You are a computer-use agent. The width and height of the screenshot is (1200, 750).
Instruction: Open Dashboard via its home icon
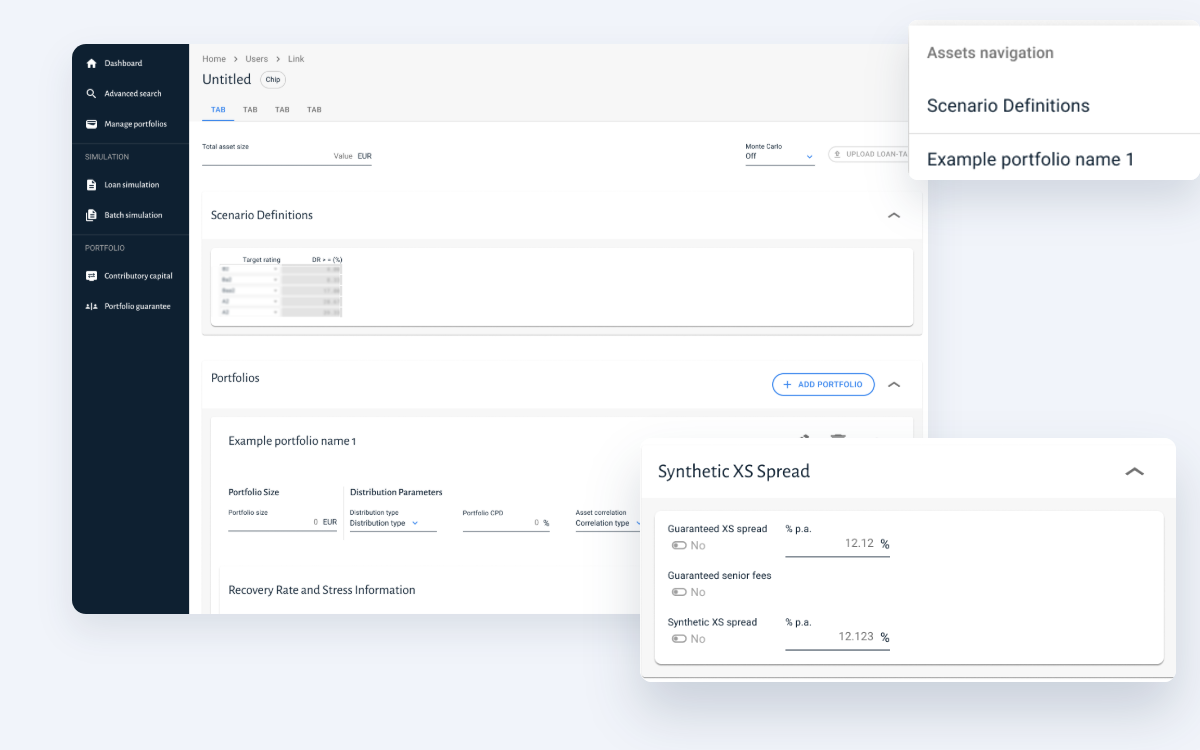91,63
